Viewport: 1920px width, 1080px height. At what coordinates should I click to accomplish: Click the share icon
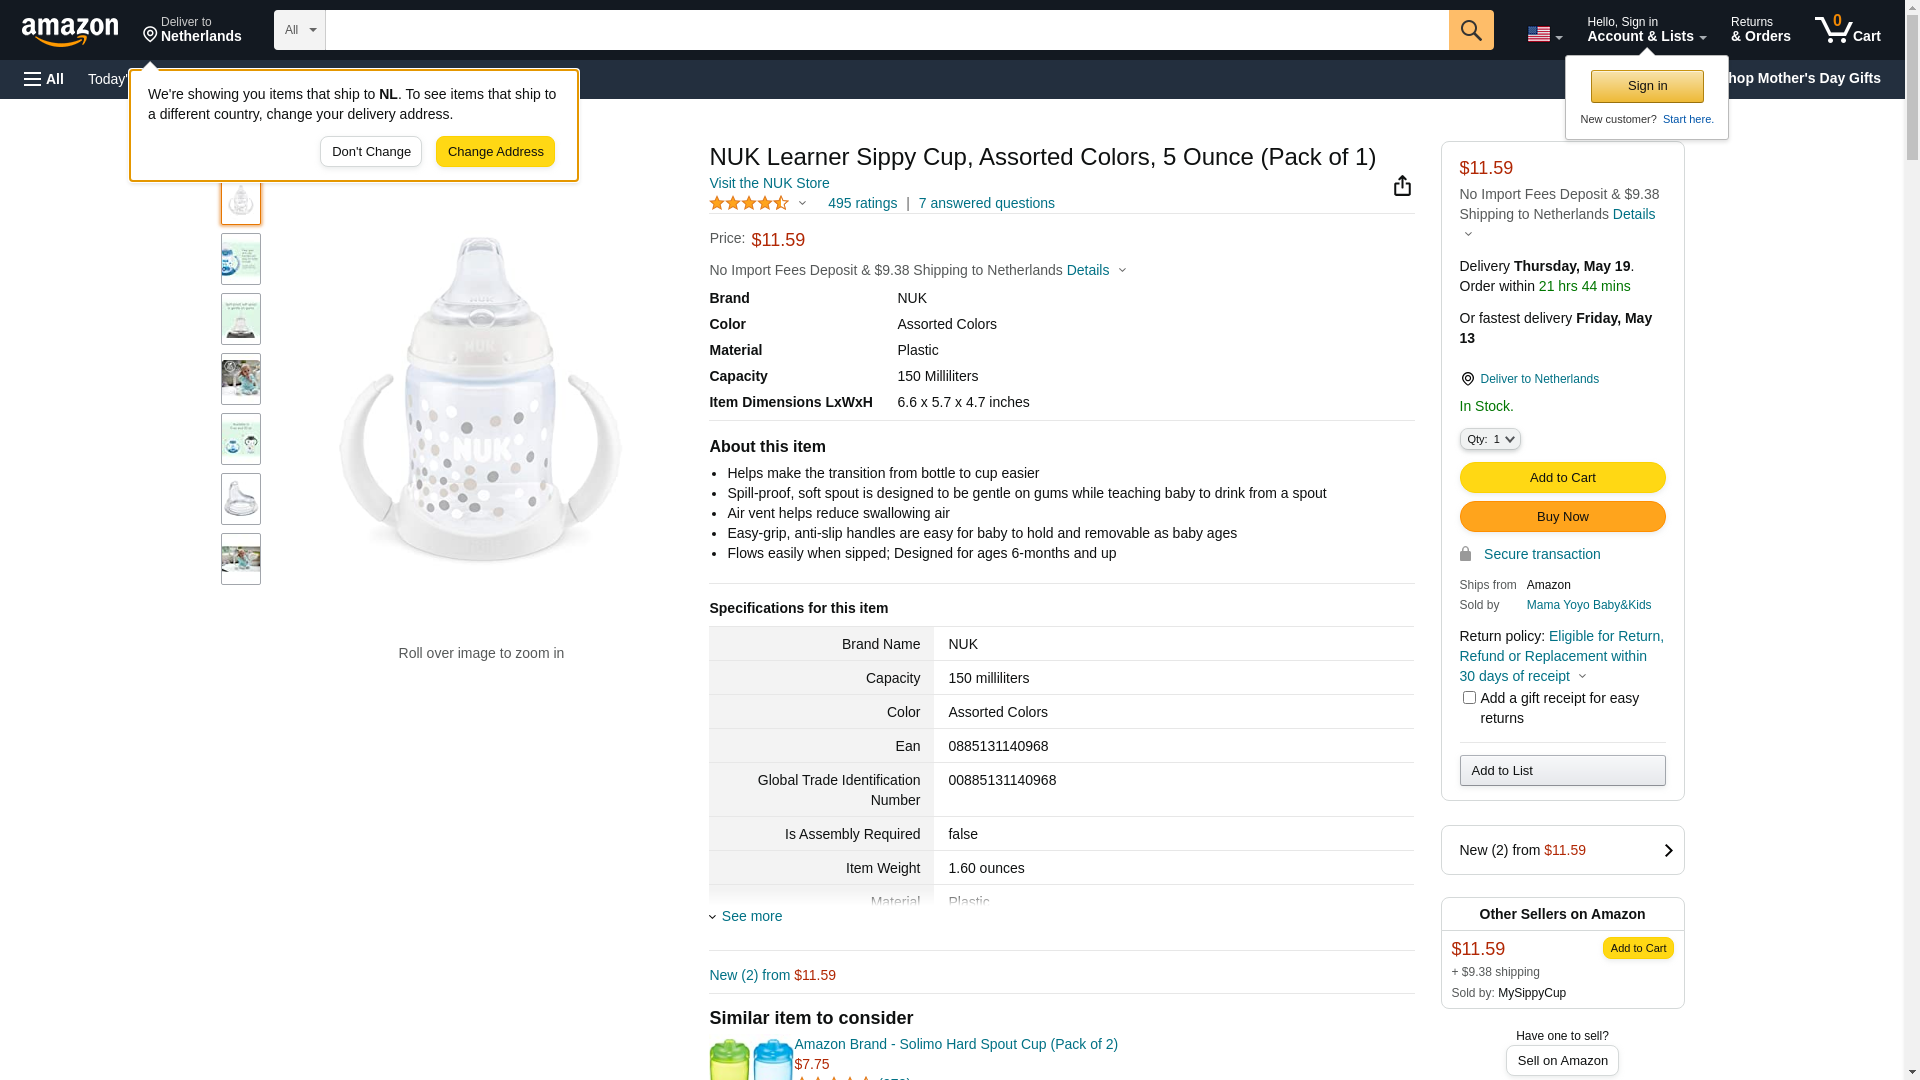(x=1402, y=186)
